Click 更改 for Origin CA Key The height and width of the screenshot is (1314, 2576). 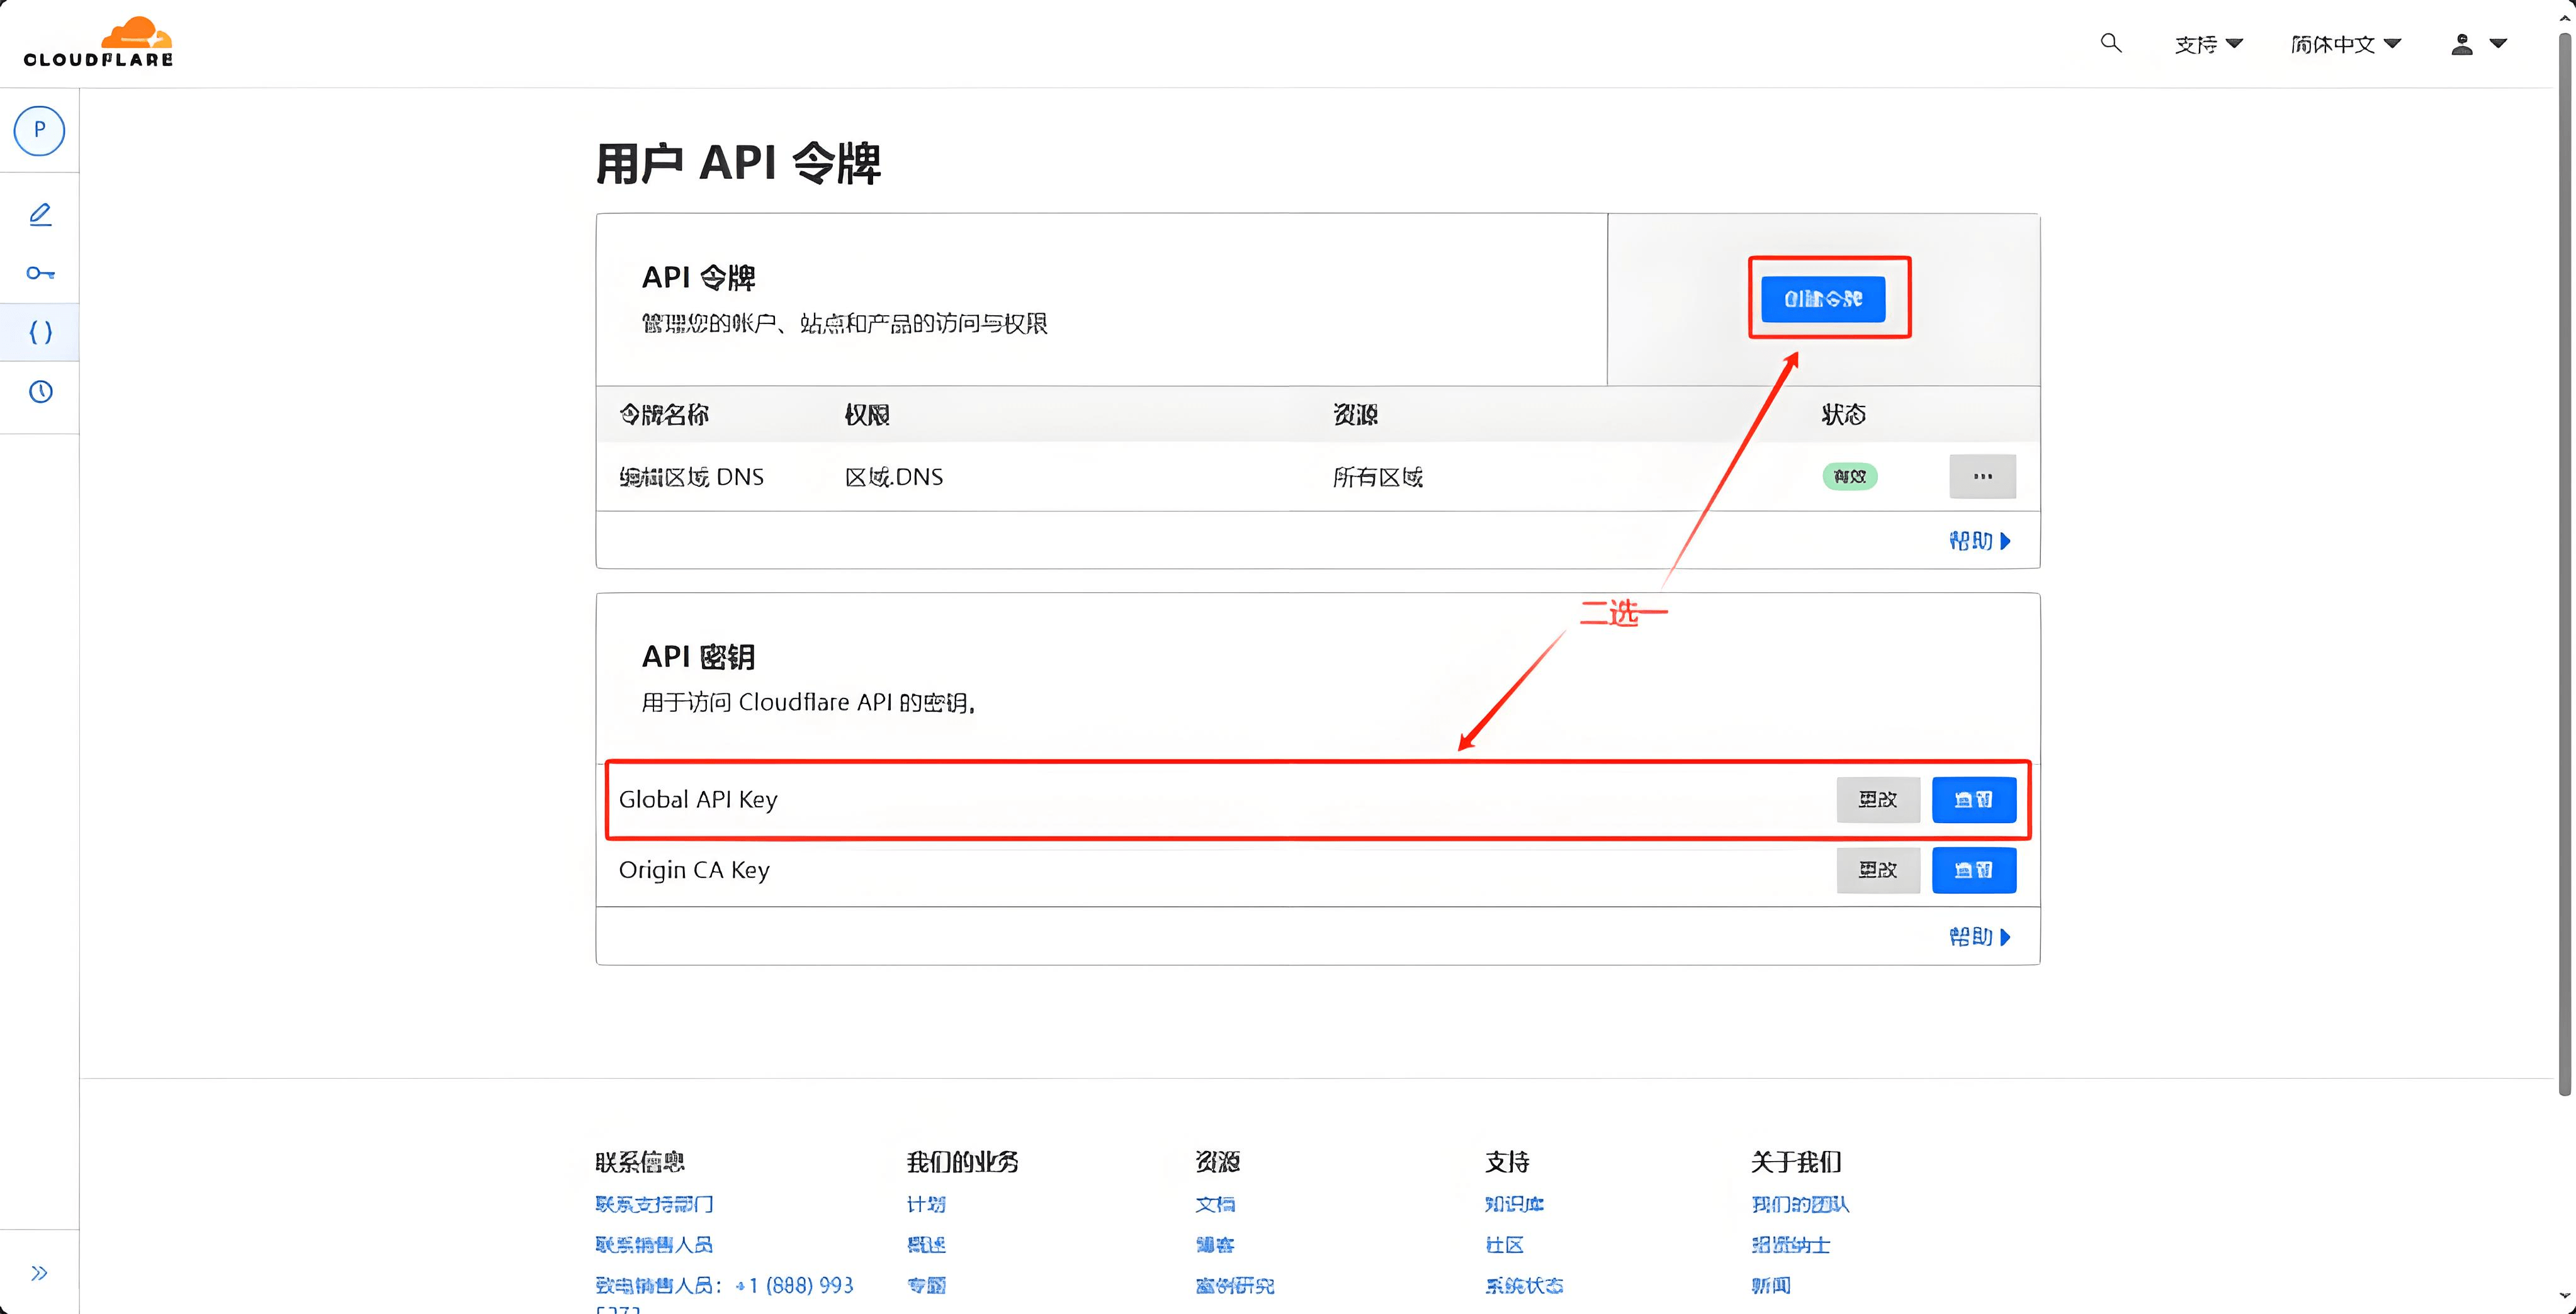1878,870
